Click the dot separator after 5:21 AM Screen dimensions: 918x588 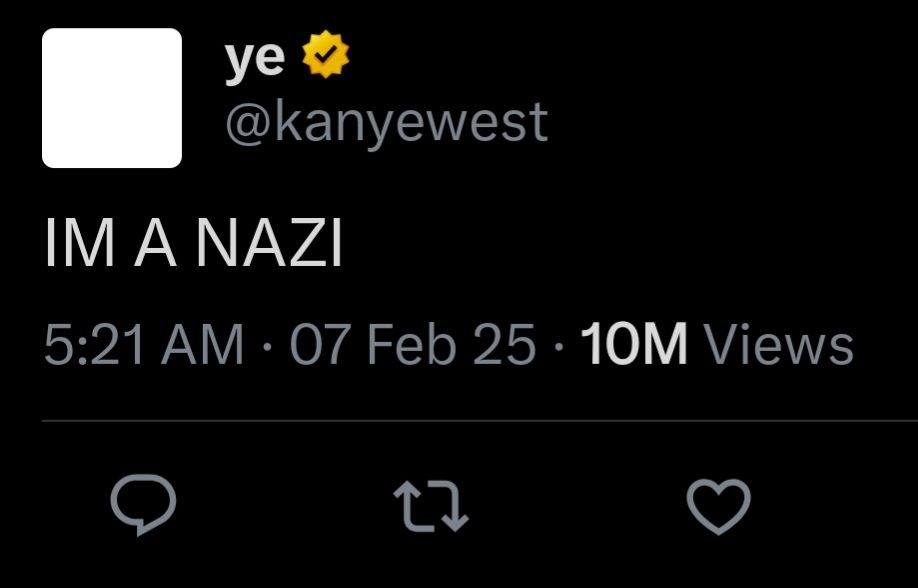[266, 346]
